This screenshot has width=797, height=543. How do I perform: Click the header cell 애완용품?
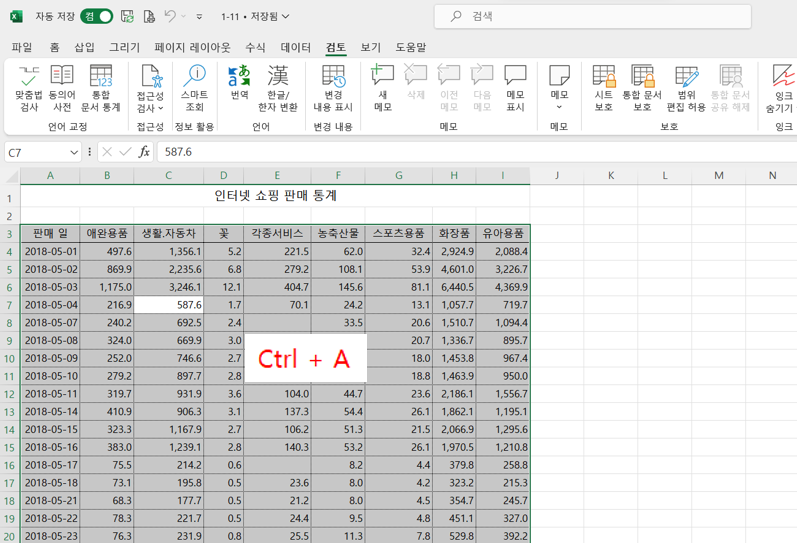[107, 233]
